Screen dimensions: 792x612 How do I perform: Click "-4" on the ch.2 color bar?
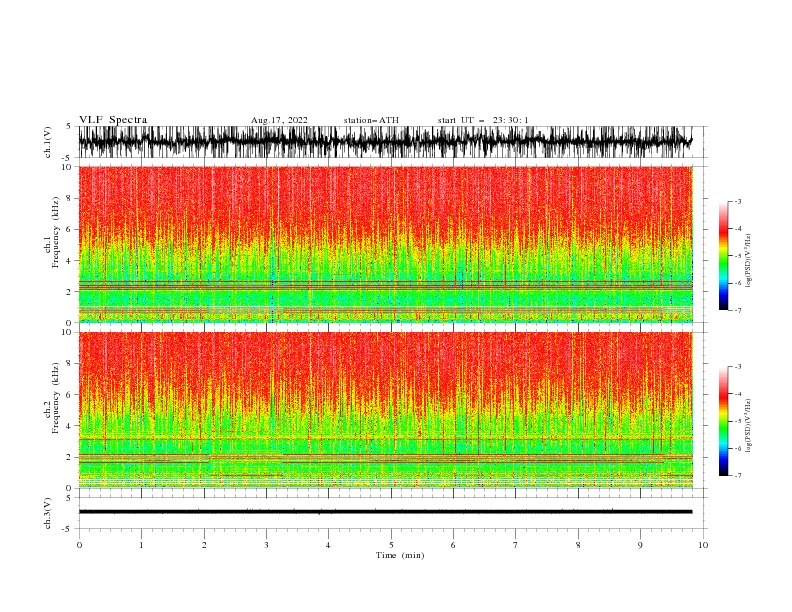pos(737,394)
